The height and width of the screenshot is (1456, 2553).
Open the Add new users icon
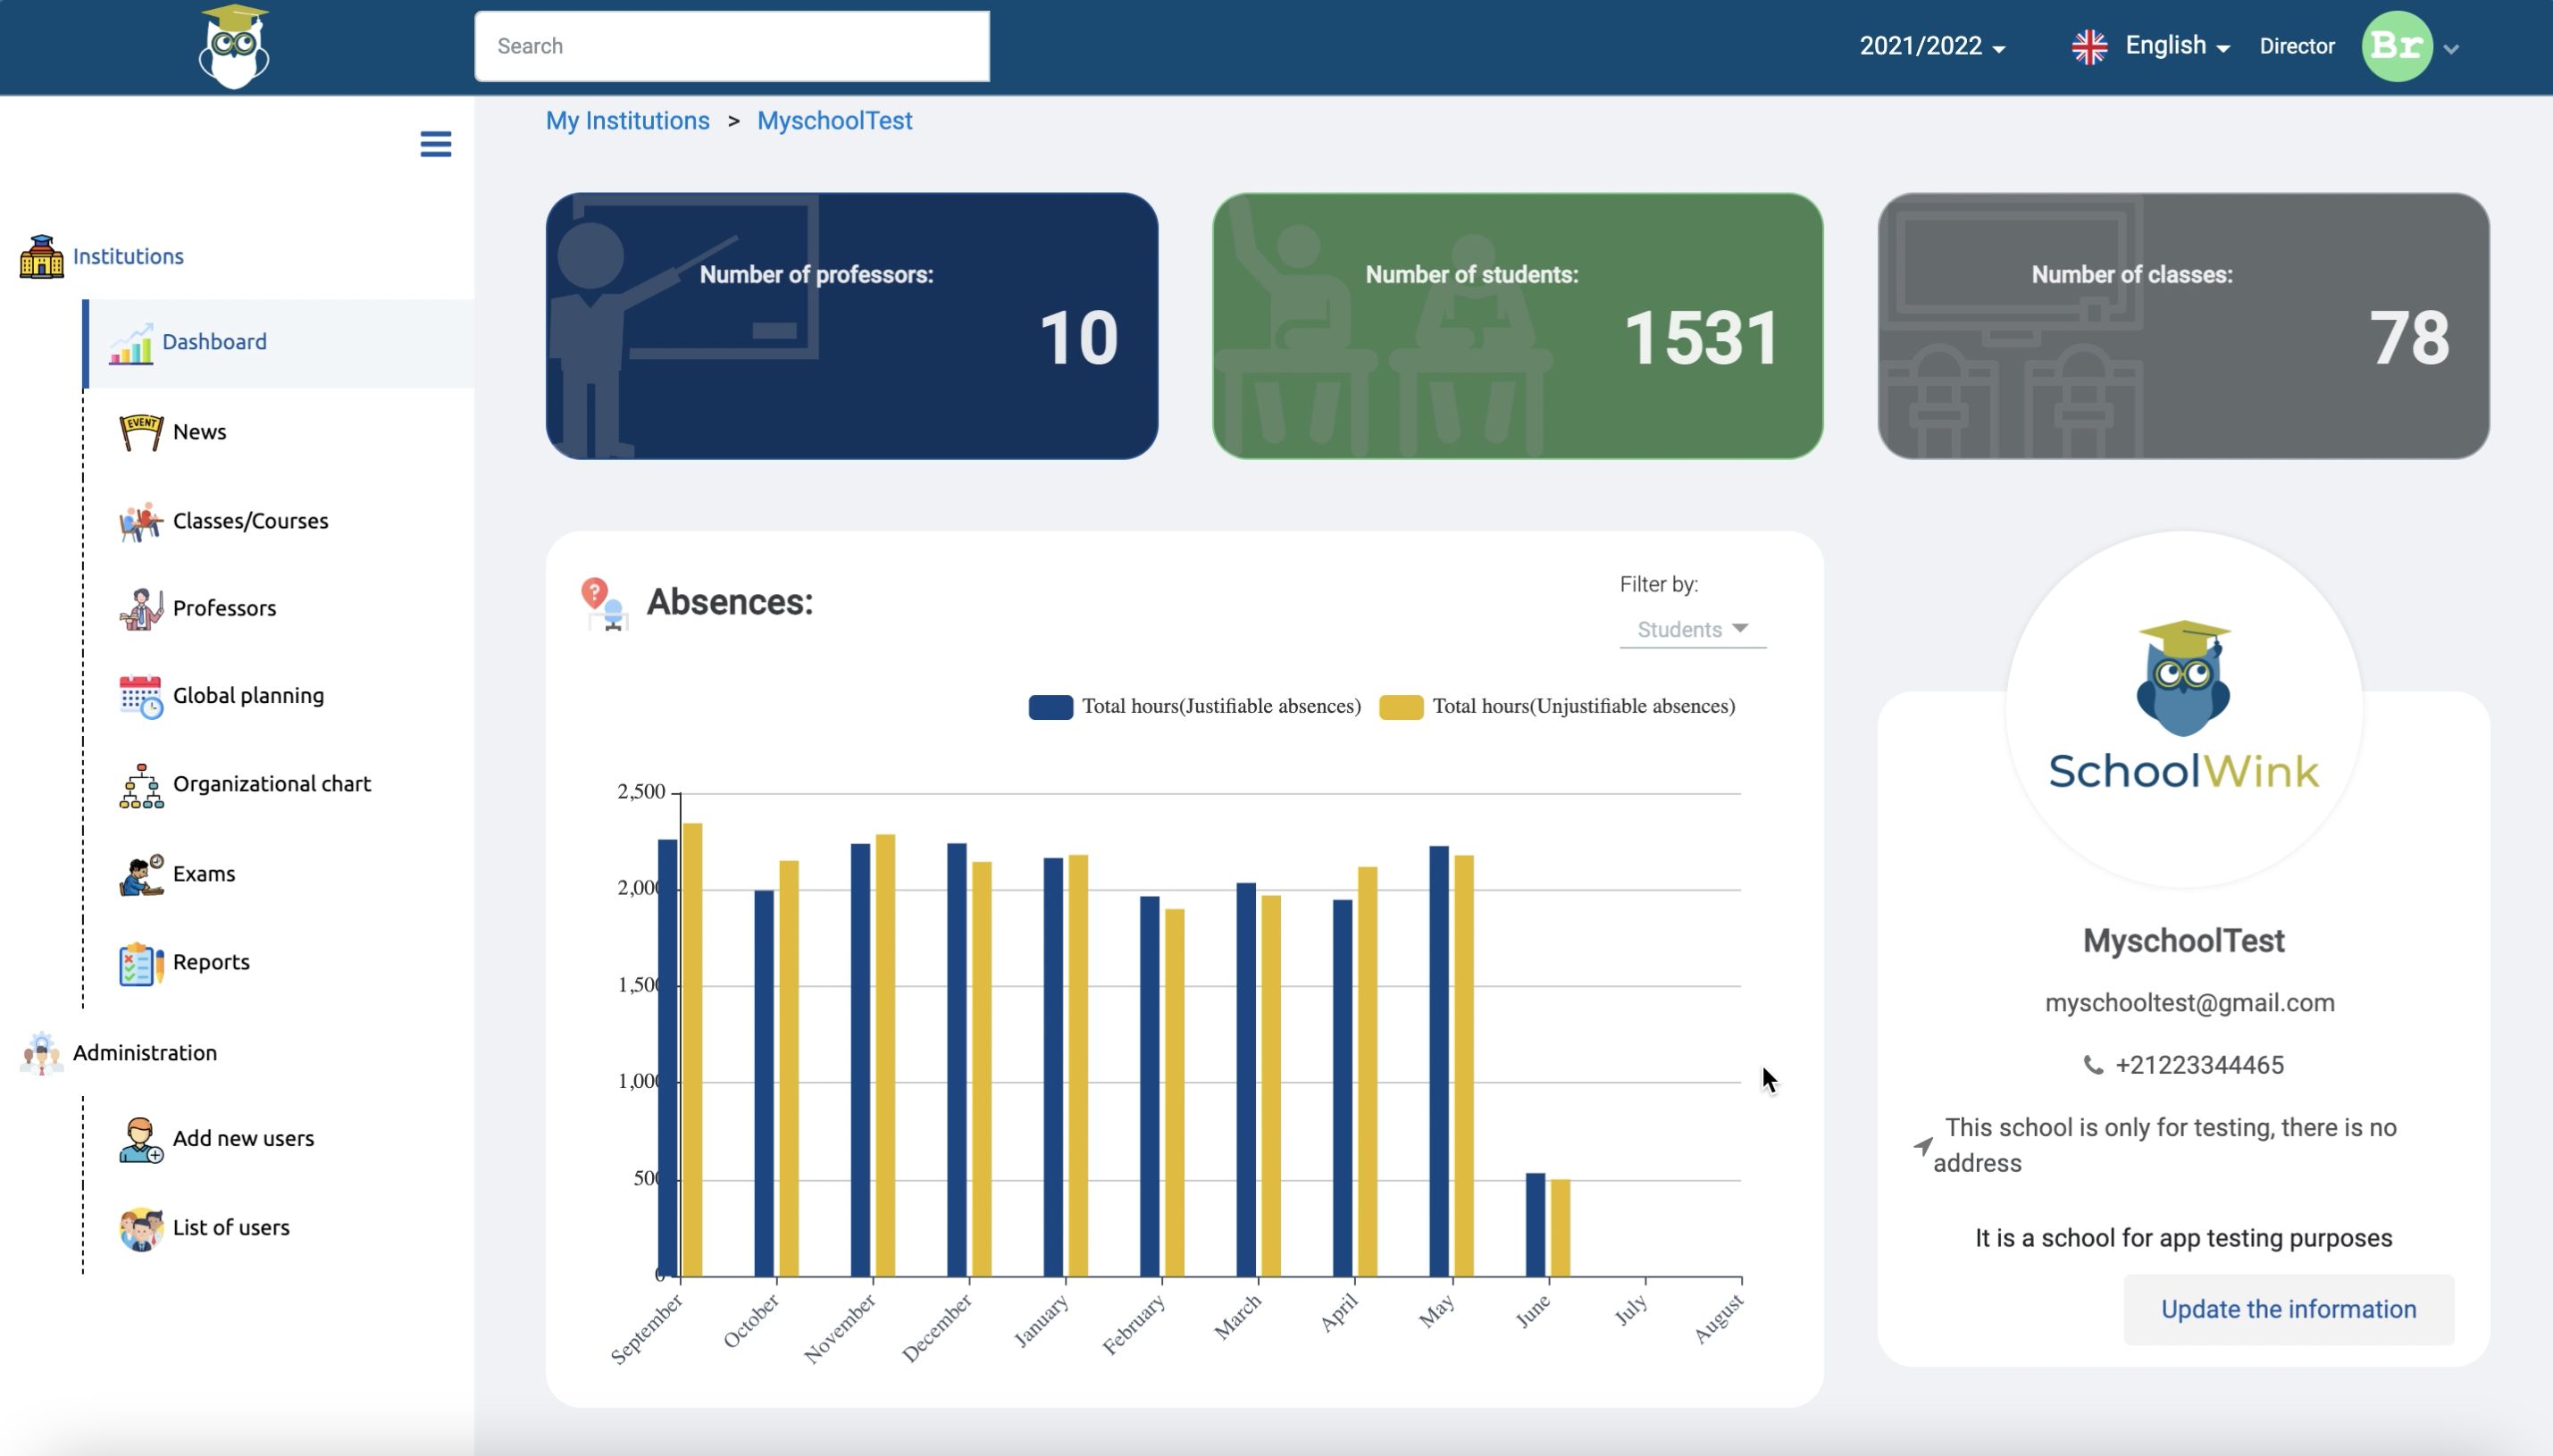(141, 1139)
